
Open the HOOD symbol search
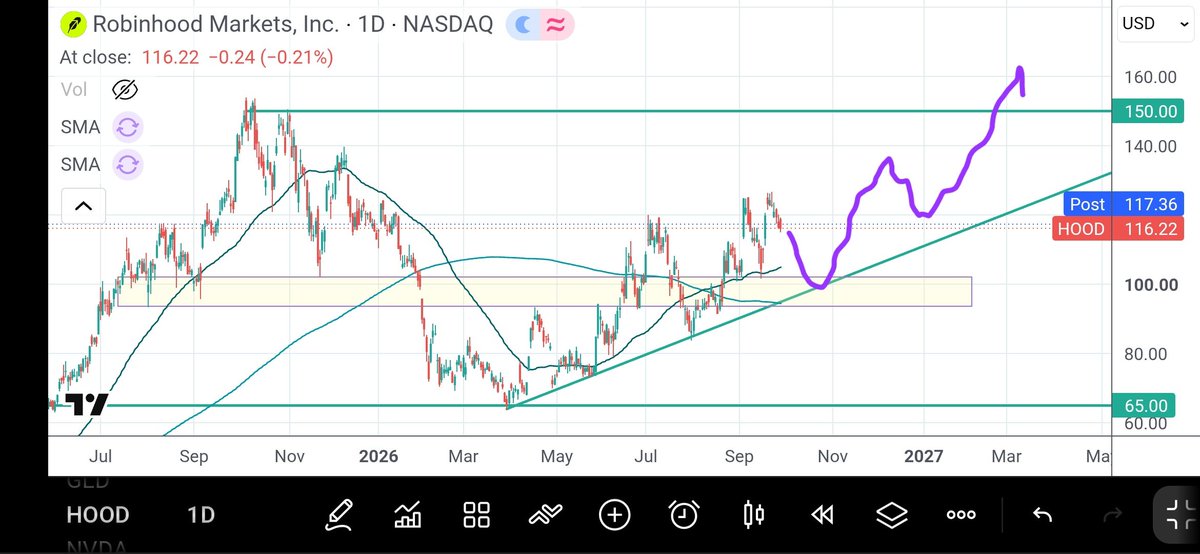[x=98, y=515]
